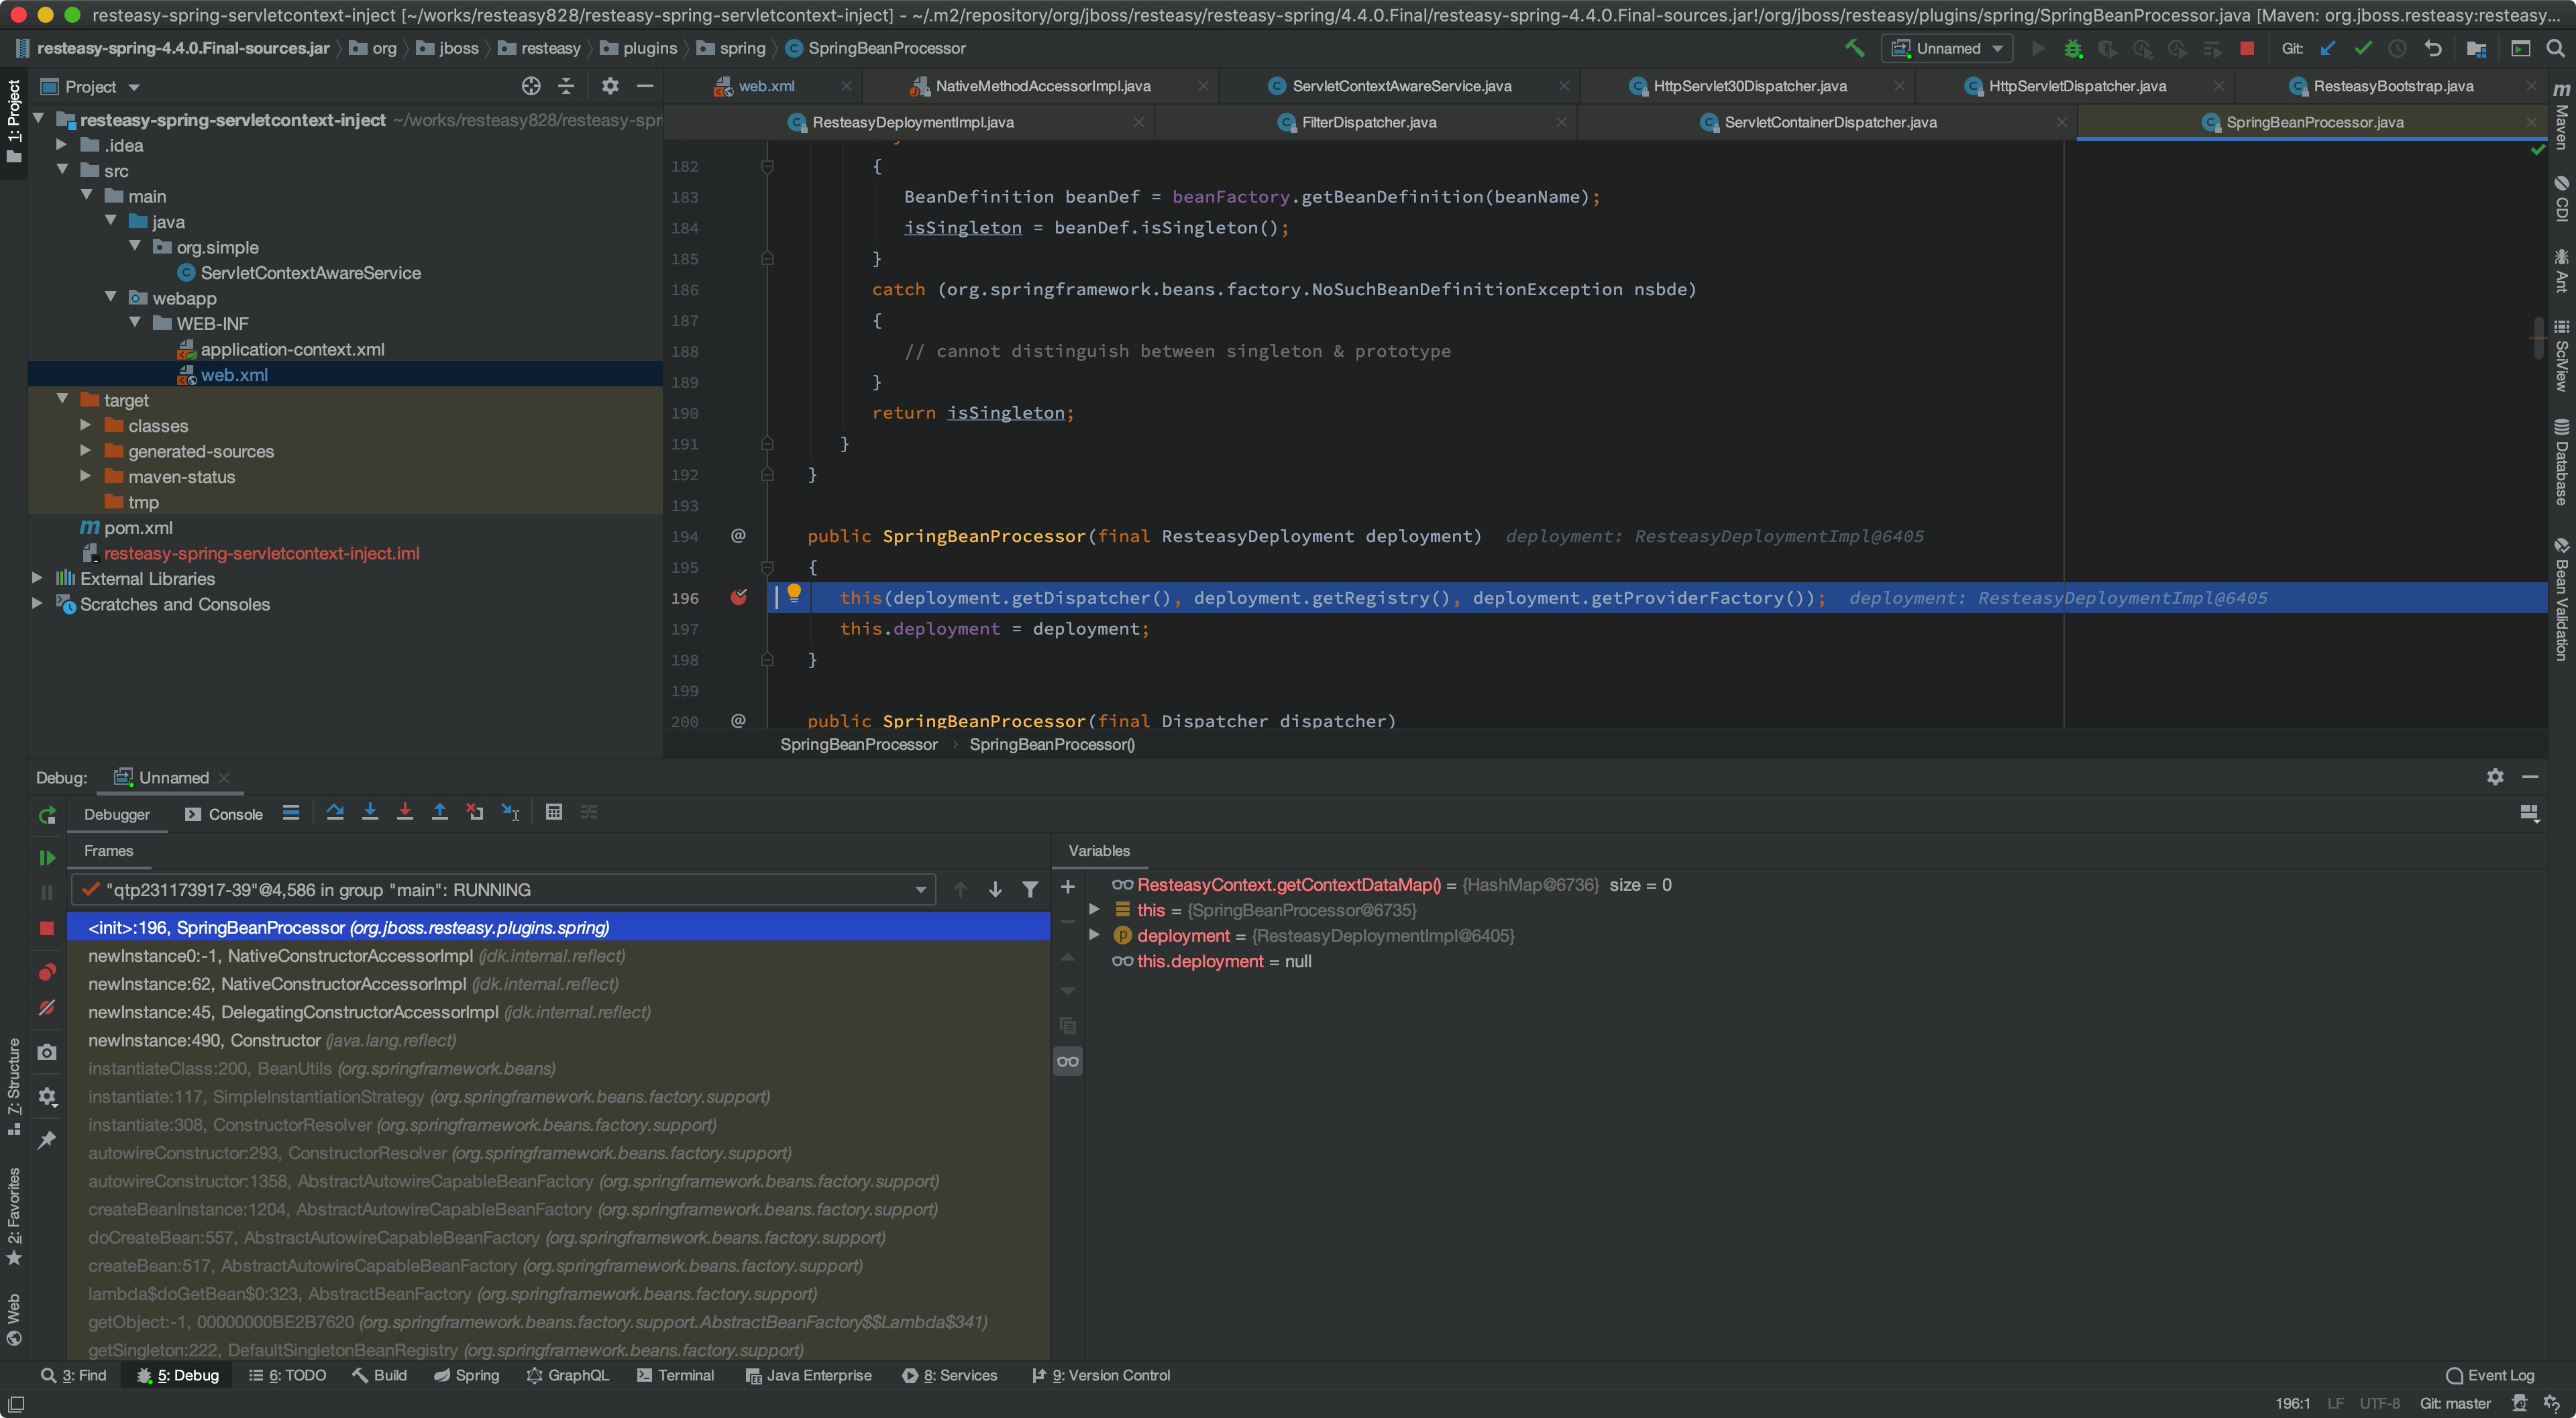Click the Step Over debug icon

tap(335, 812)
